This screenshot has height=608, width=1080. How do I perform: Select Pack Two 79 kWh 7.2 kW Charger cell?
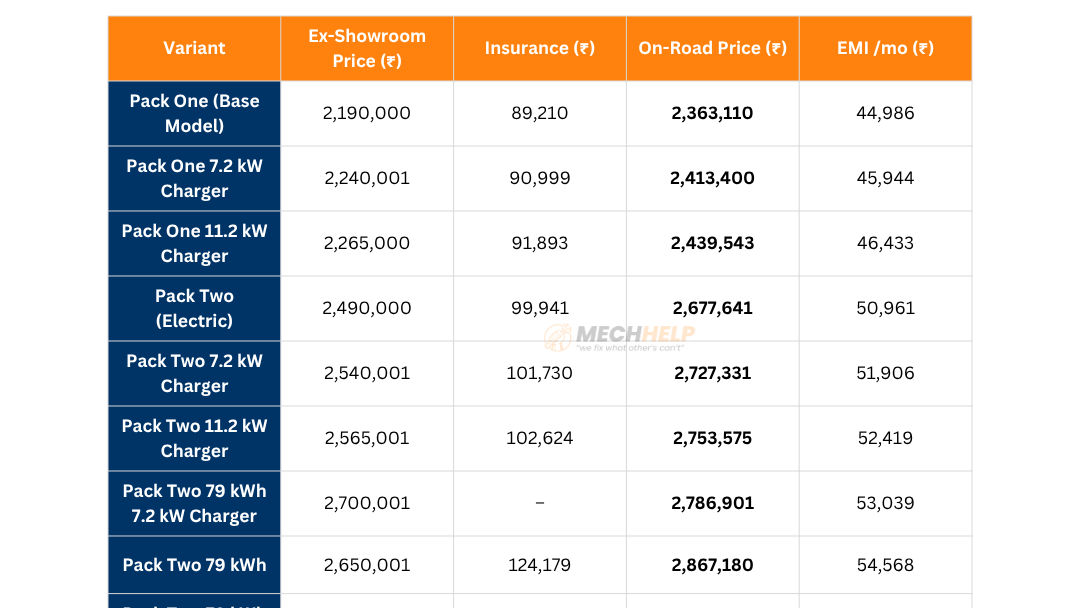click(194, 503)
